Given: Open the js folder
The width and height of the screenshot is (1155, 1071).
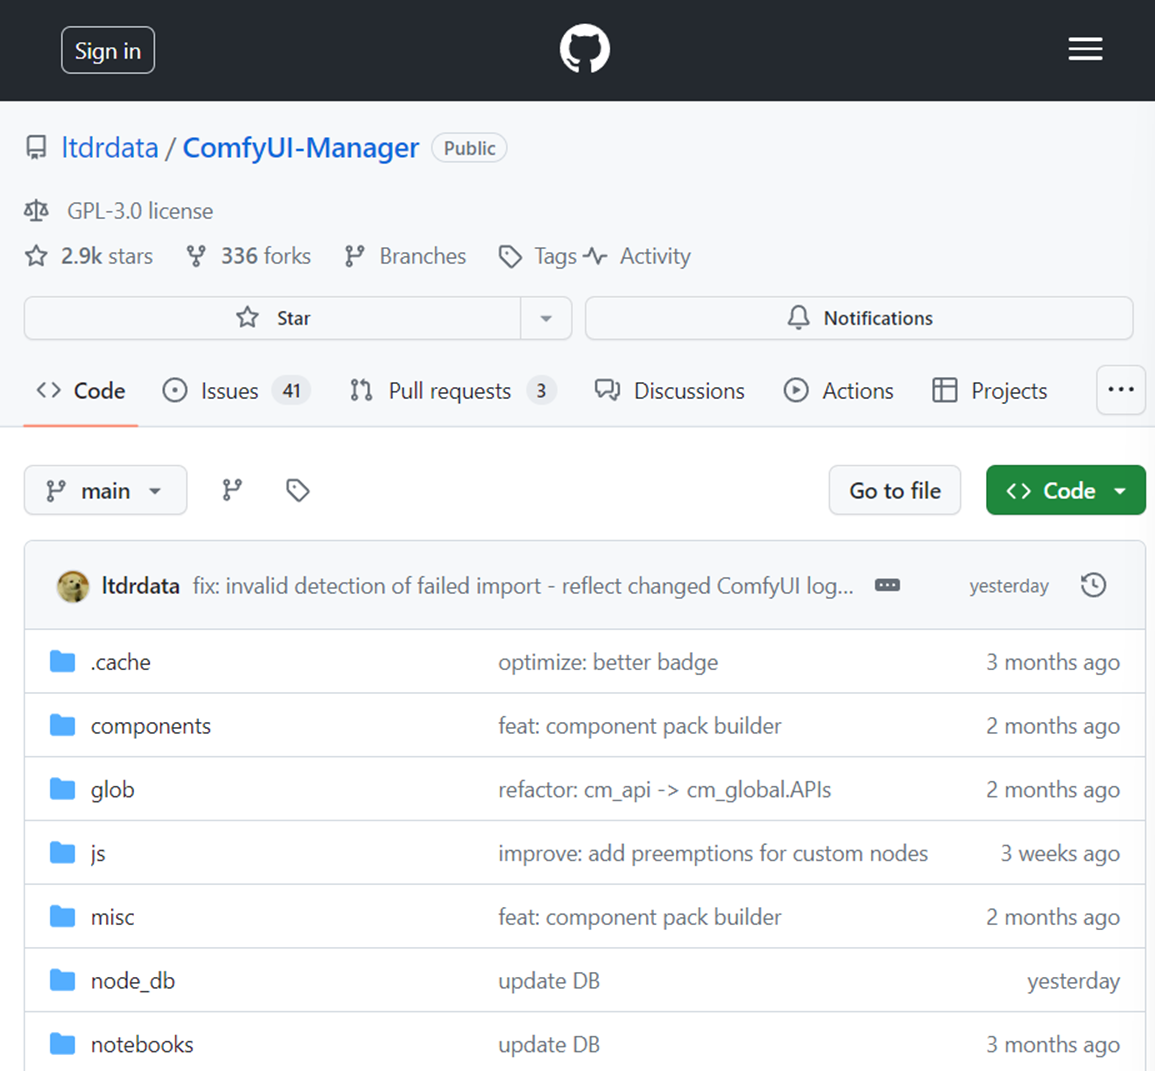Looking at the screenshot, I should coord(98,854).
